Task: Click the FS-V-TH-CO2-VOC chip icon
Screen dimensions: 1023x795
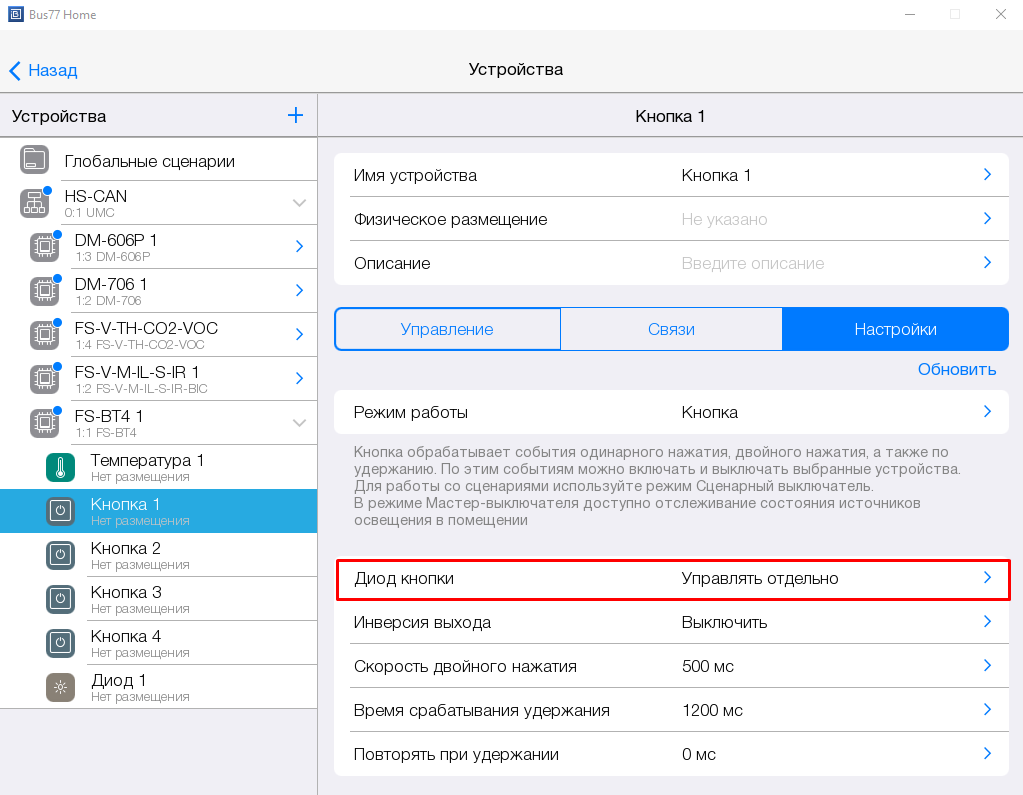Action: click(44, 335)
